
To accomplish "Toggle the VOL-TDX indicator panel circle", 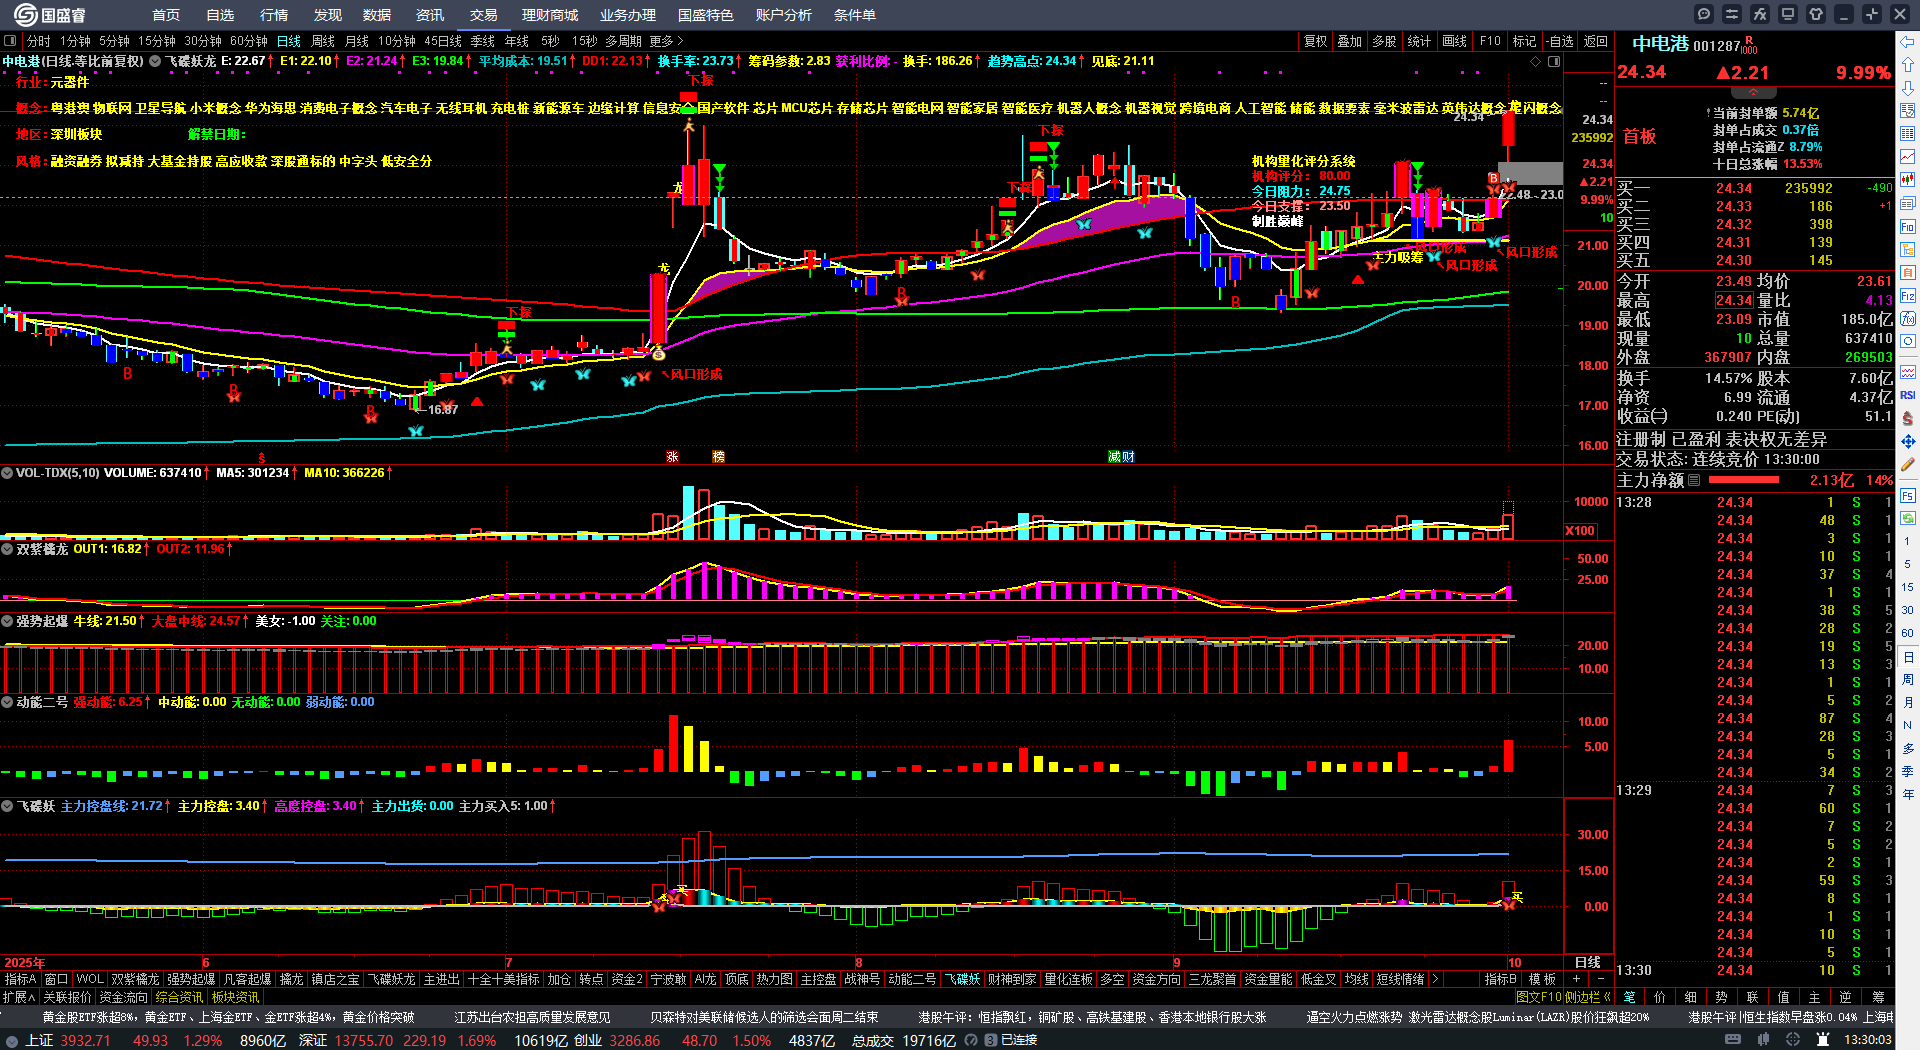I will click(7, 473).
